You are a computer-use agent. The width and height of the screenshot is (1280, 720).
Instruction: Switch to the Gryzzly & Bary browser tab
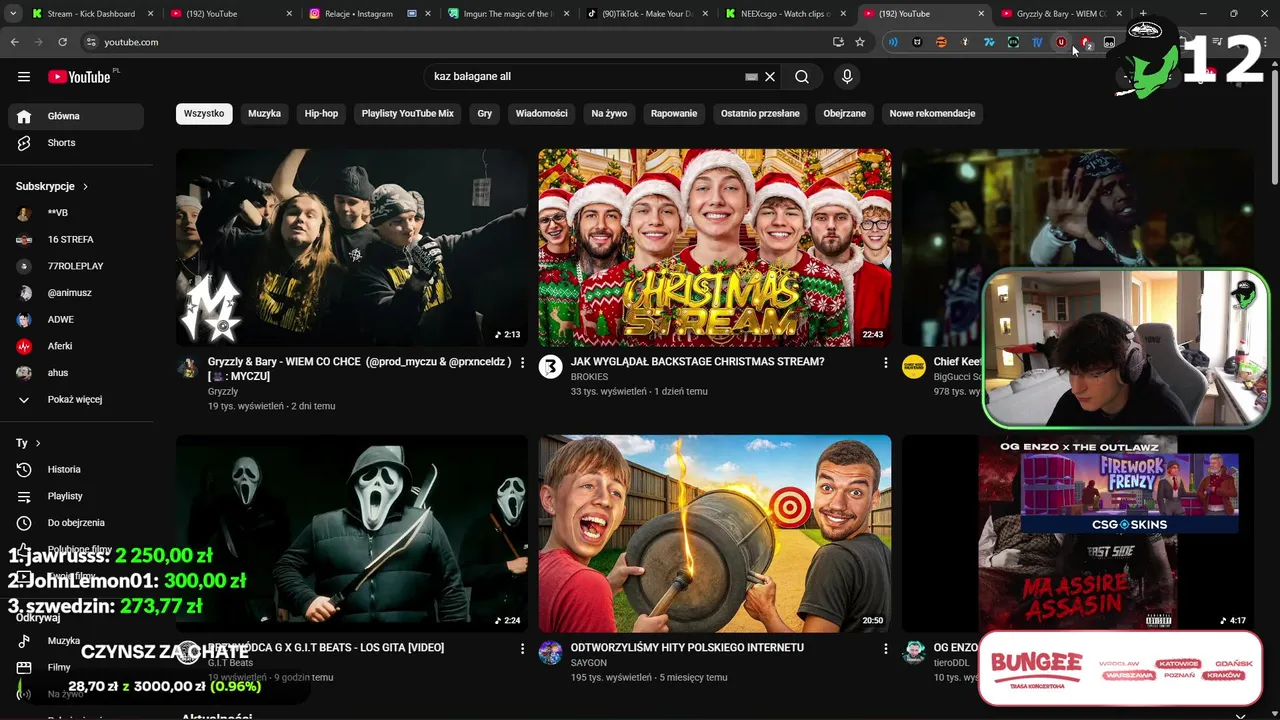1061,14
